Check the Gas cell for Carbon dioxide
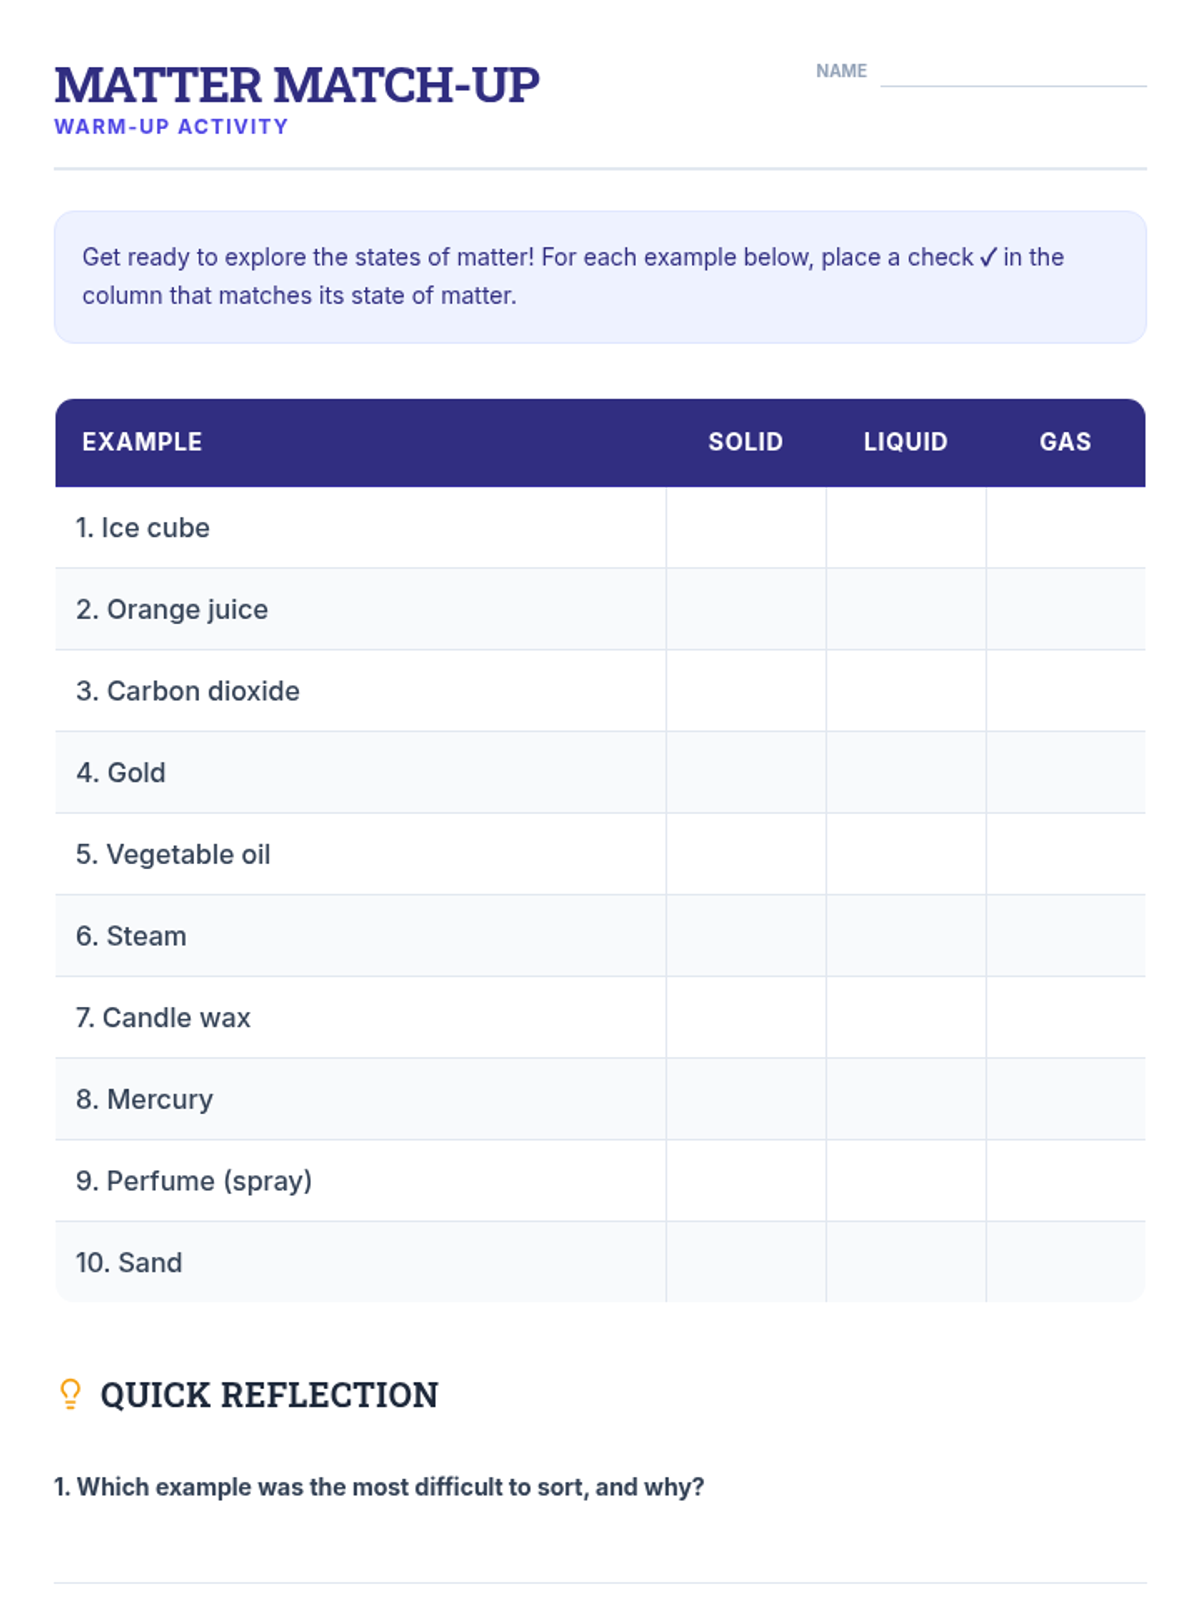The width and height of the screenshot is (1200, 1600). coord(1066,691)
